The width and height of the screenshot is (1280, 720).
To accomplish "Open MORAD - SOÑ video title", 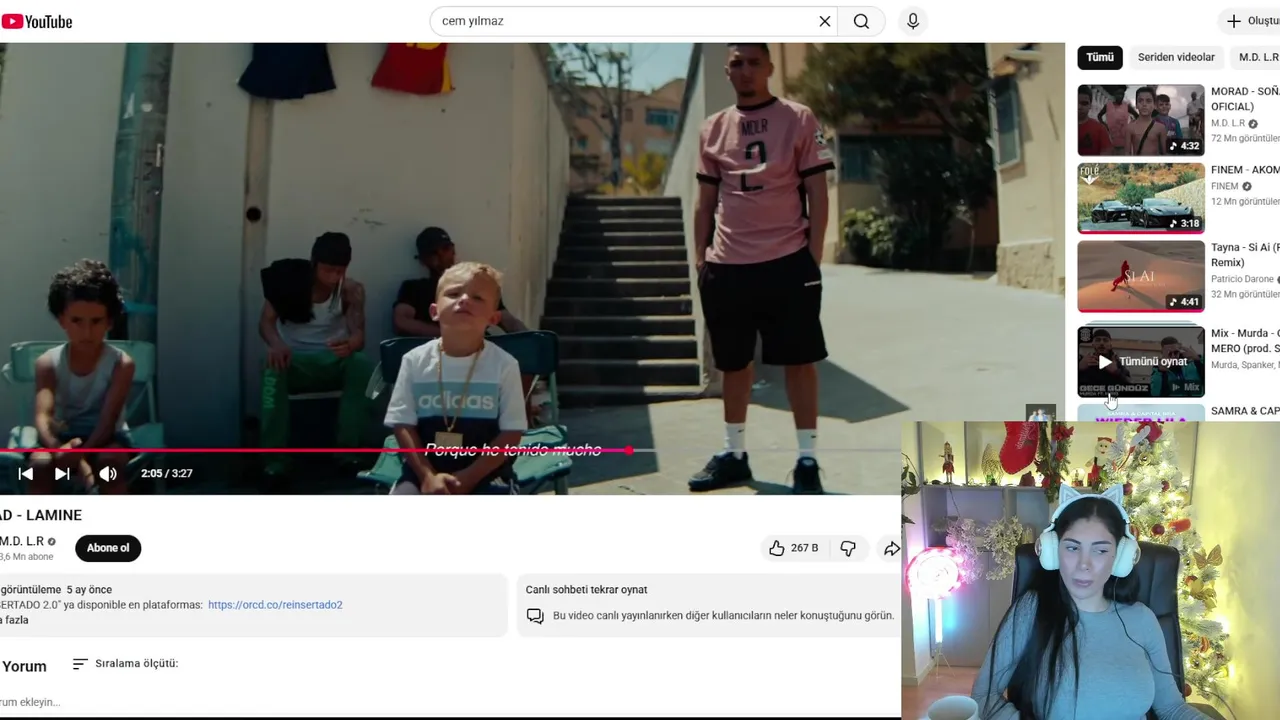I will coord(1245,98).
